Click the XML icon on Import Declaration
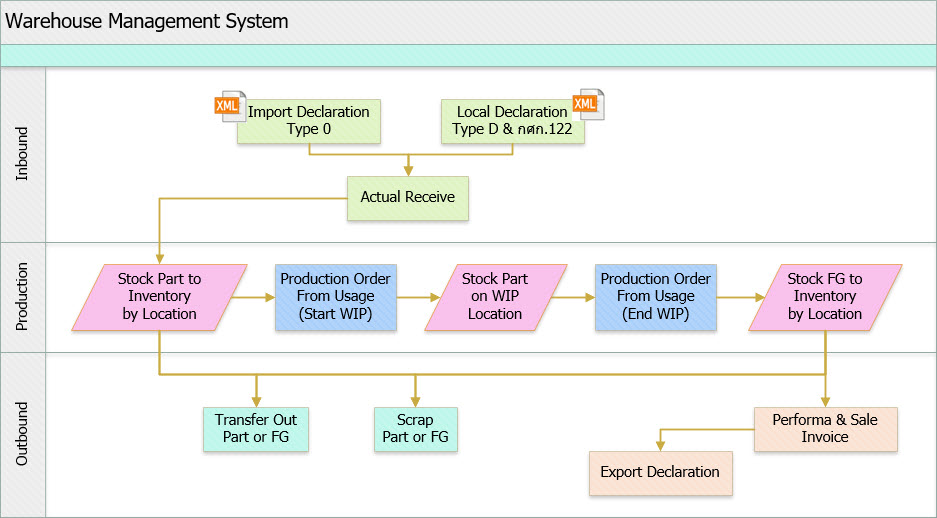Viewport: 937px width, 518px height. [x=228, y=106]
